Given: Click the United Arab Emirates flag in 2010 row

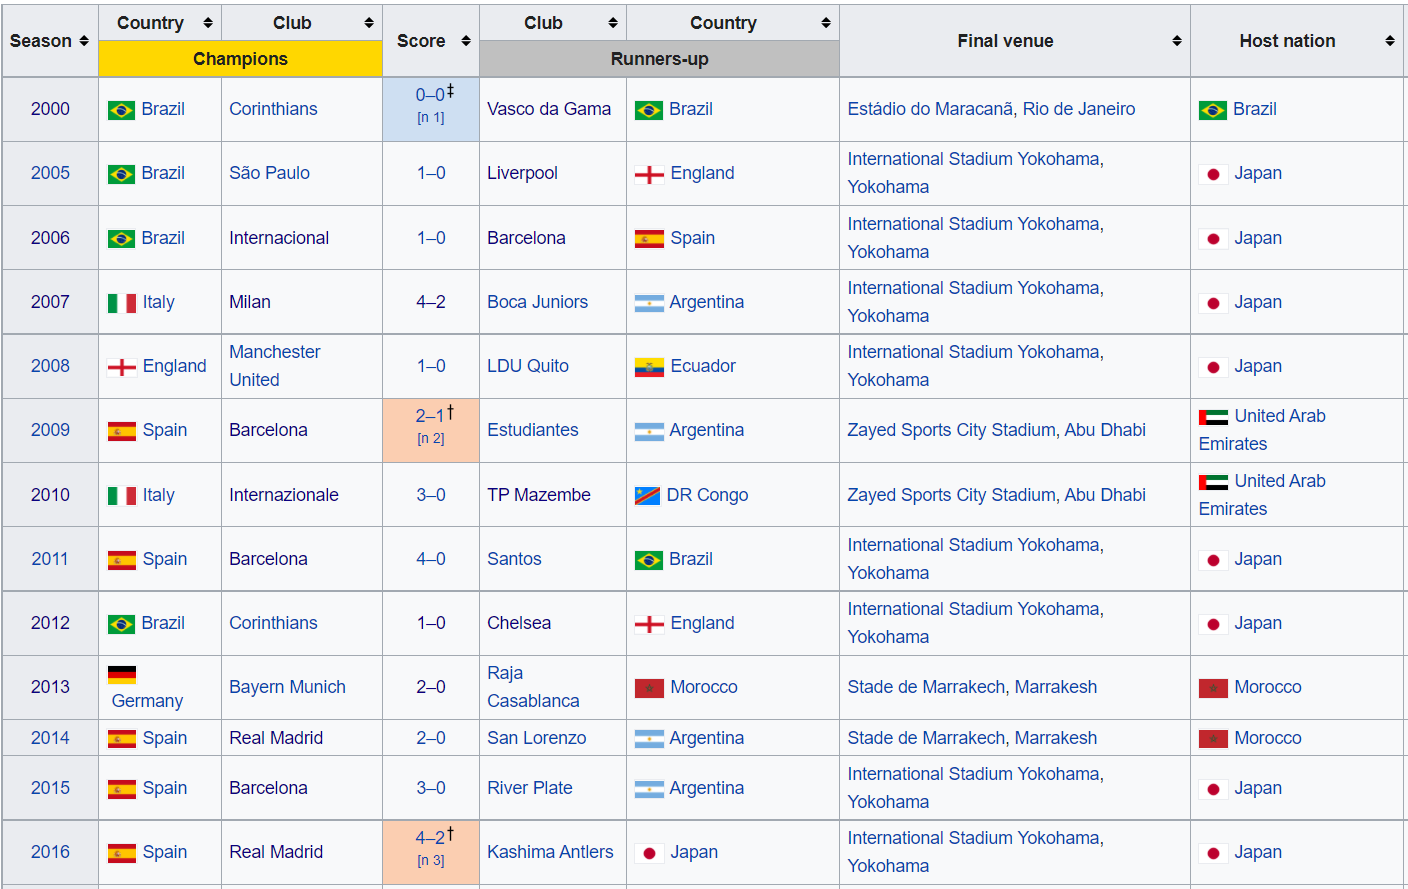Looking at the screenshot, I should pos(1213,482).
